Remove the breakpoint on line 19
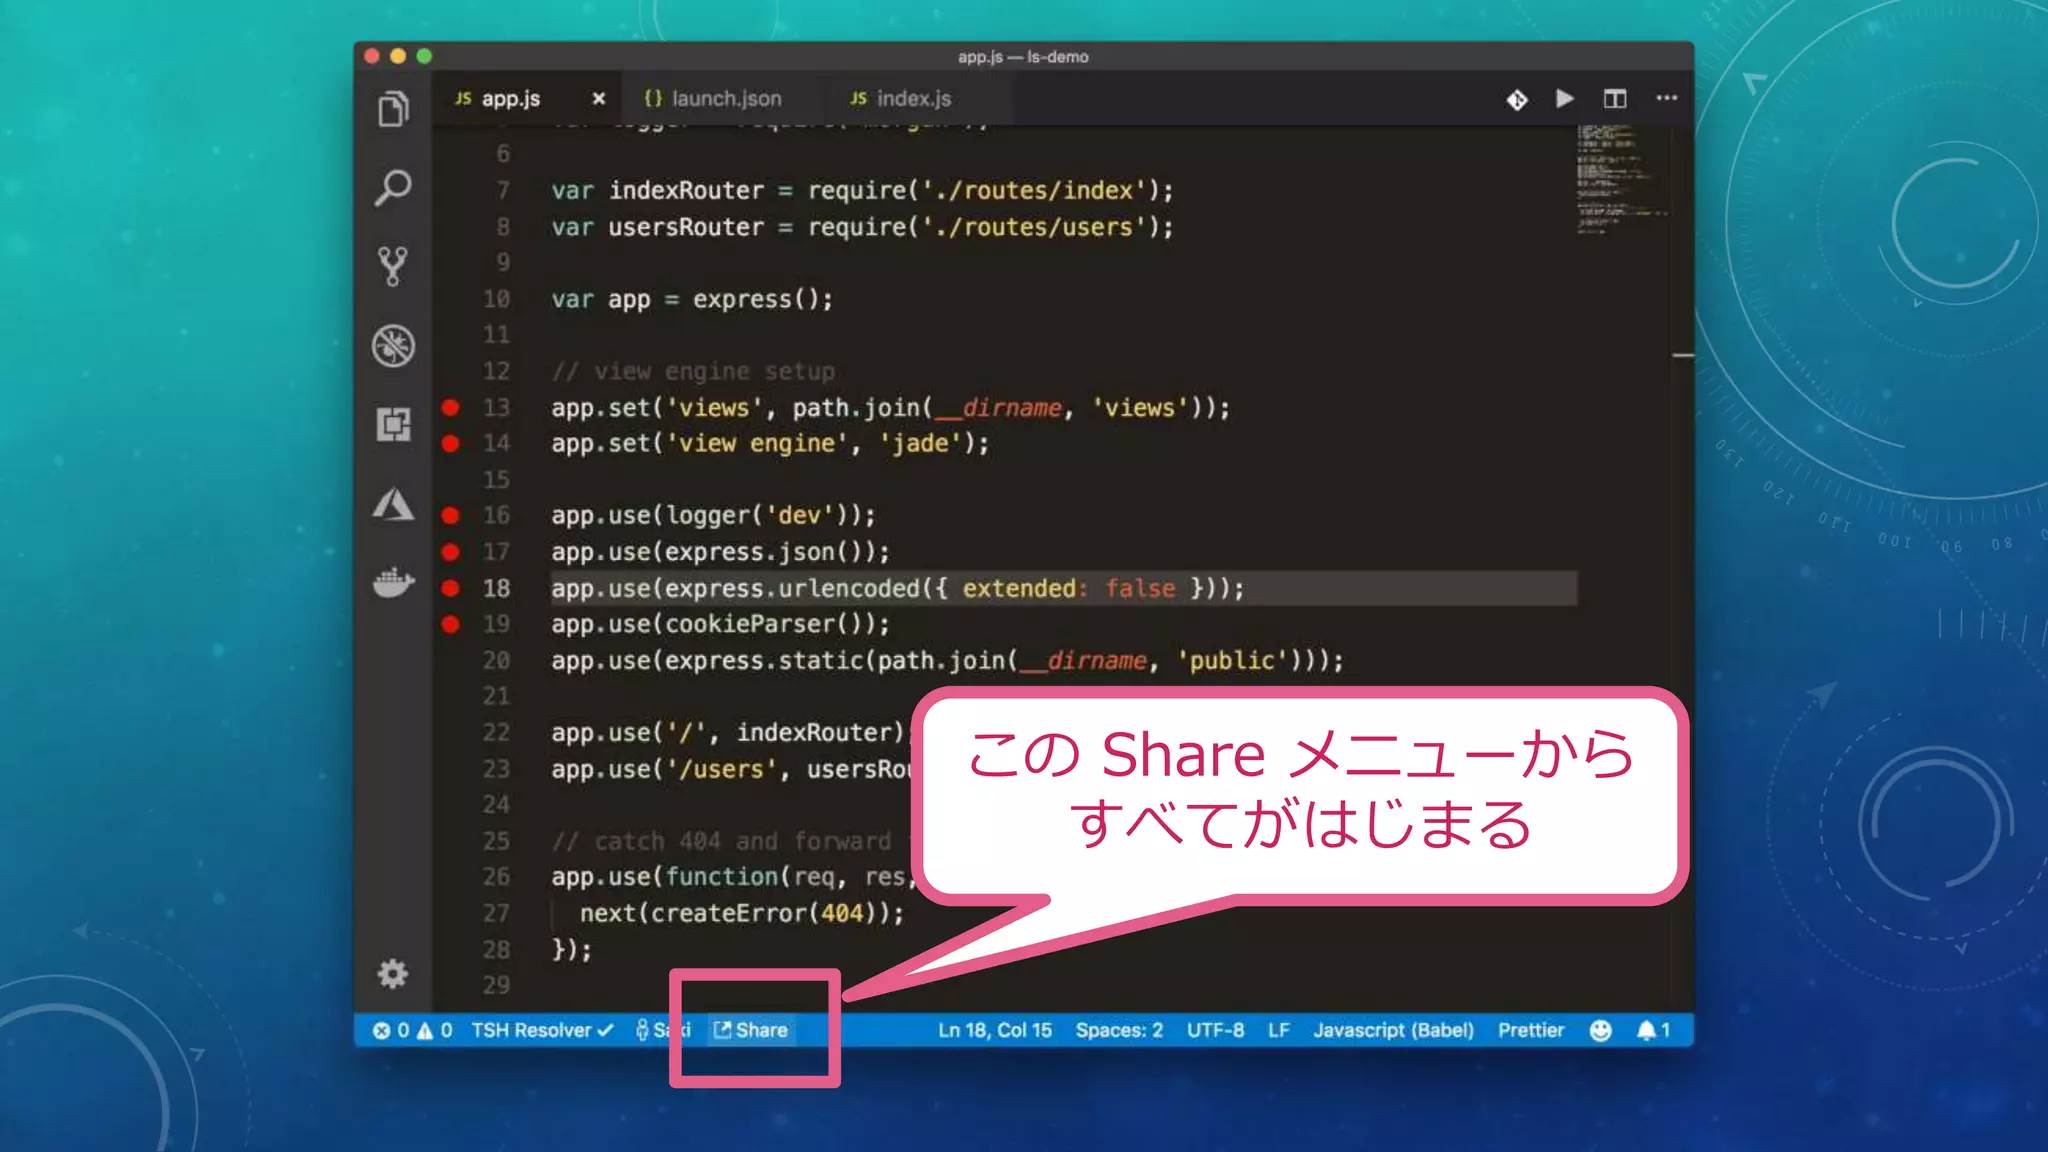This screenshot has height=1152, width=2048. [451, 624]
